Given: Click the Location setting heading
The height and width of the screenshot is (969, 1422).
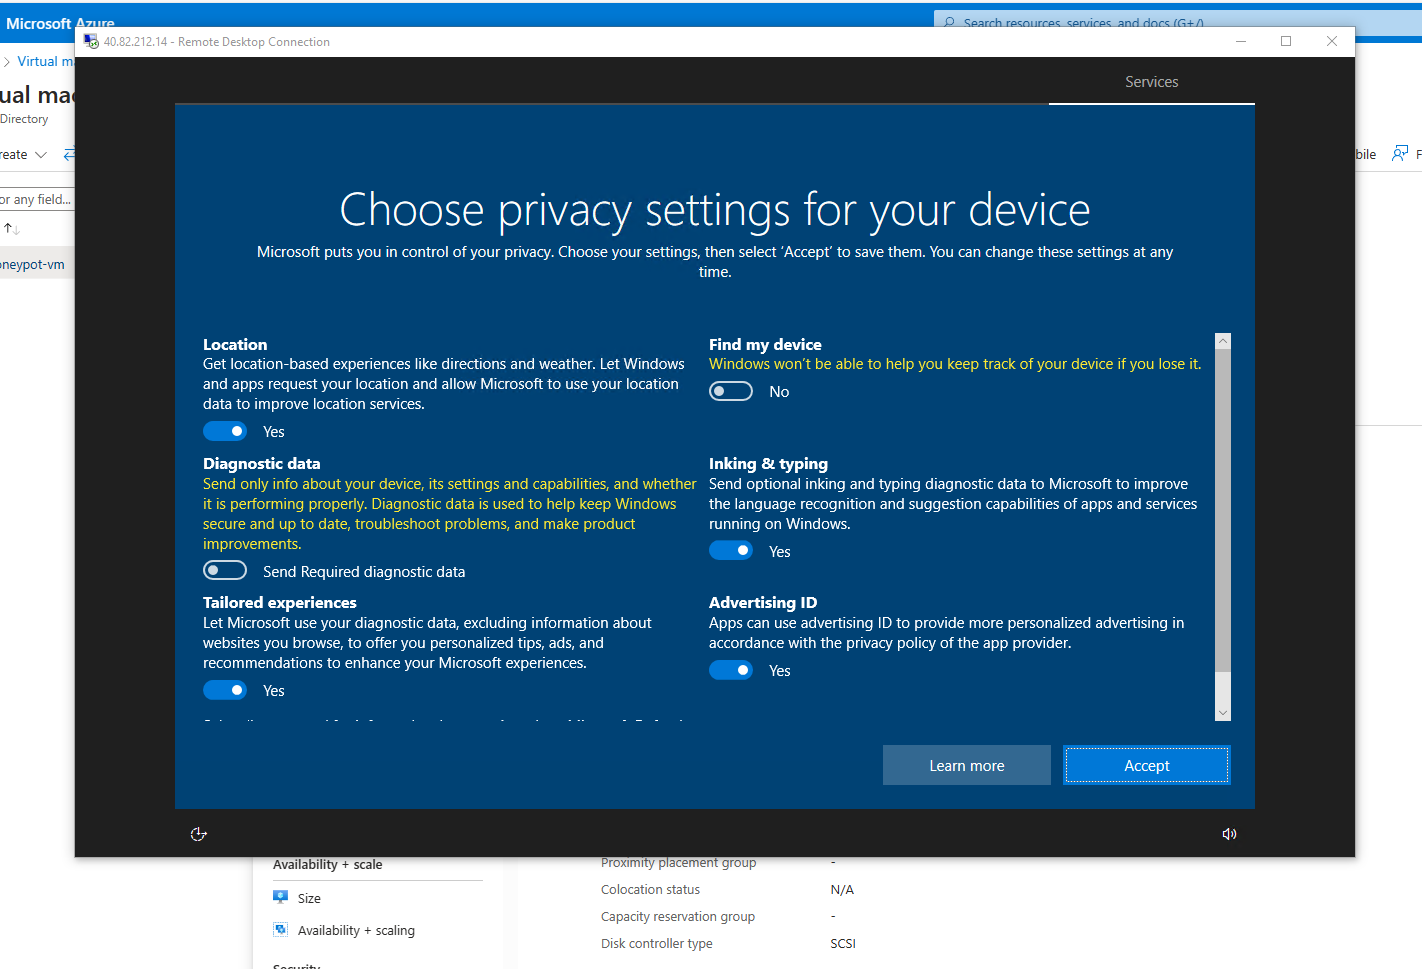Looking at the screenshot, I should tap(235, 344).
